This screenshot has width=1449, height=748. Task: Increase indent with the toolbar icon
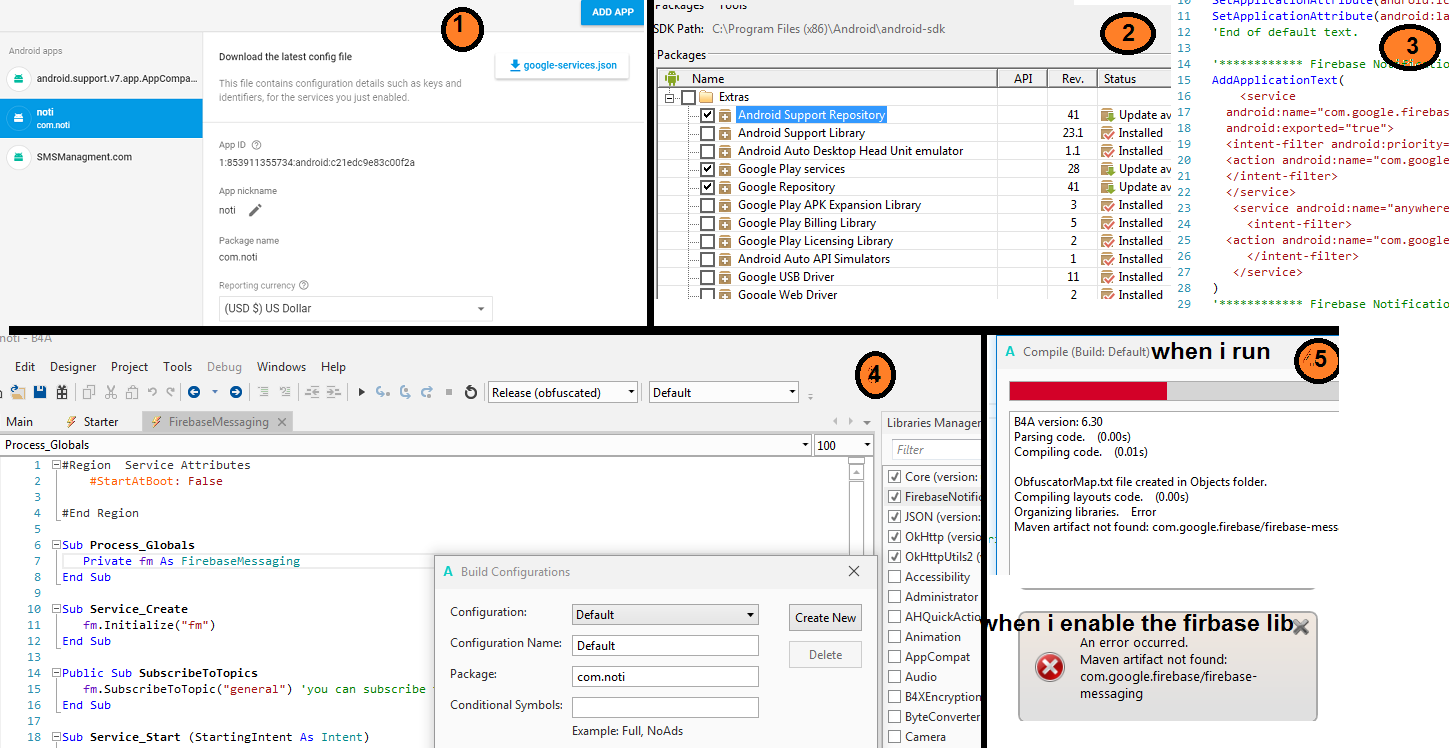(x=334, y=392)
